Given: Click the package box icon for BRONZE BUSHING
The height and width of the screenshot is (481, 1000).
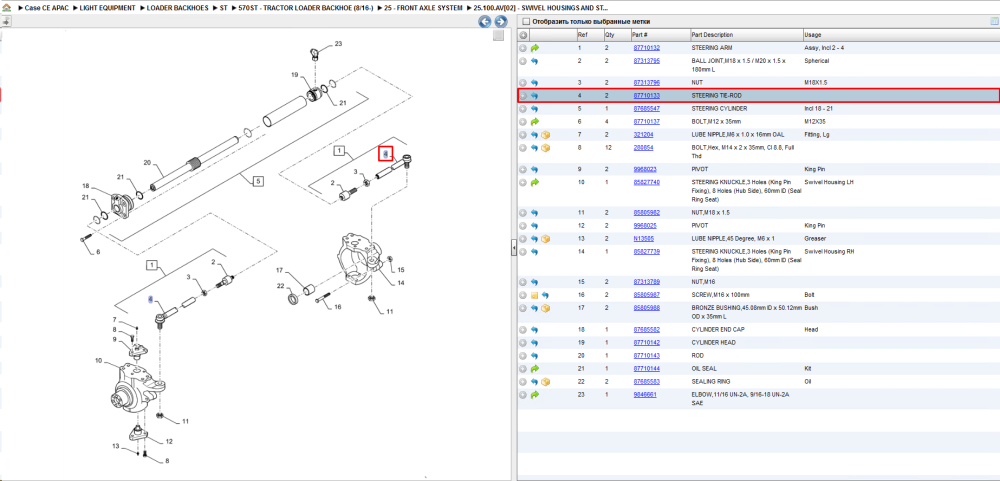Looking at the screenshot, I should coord(545,308).
